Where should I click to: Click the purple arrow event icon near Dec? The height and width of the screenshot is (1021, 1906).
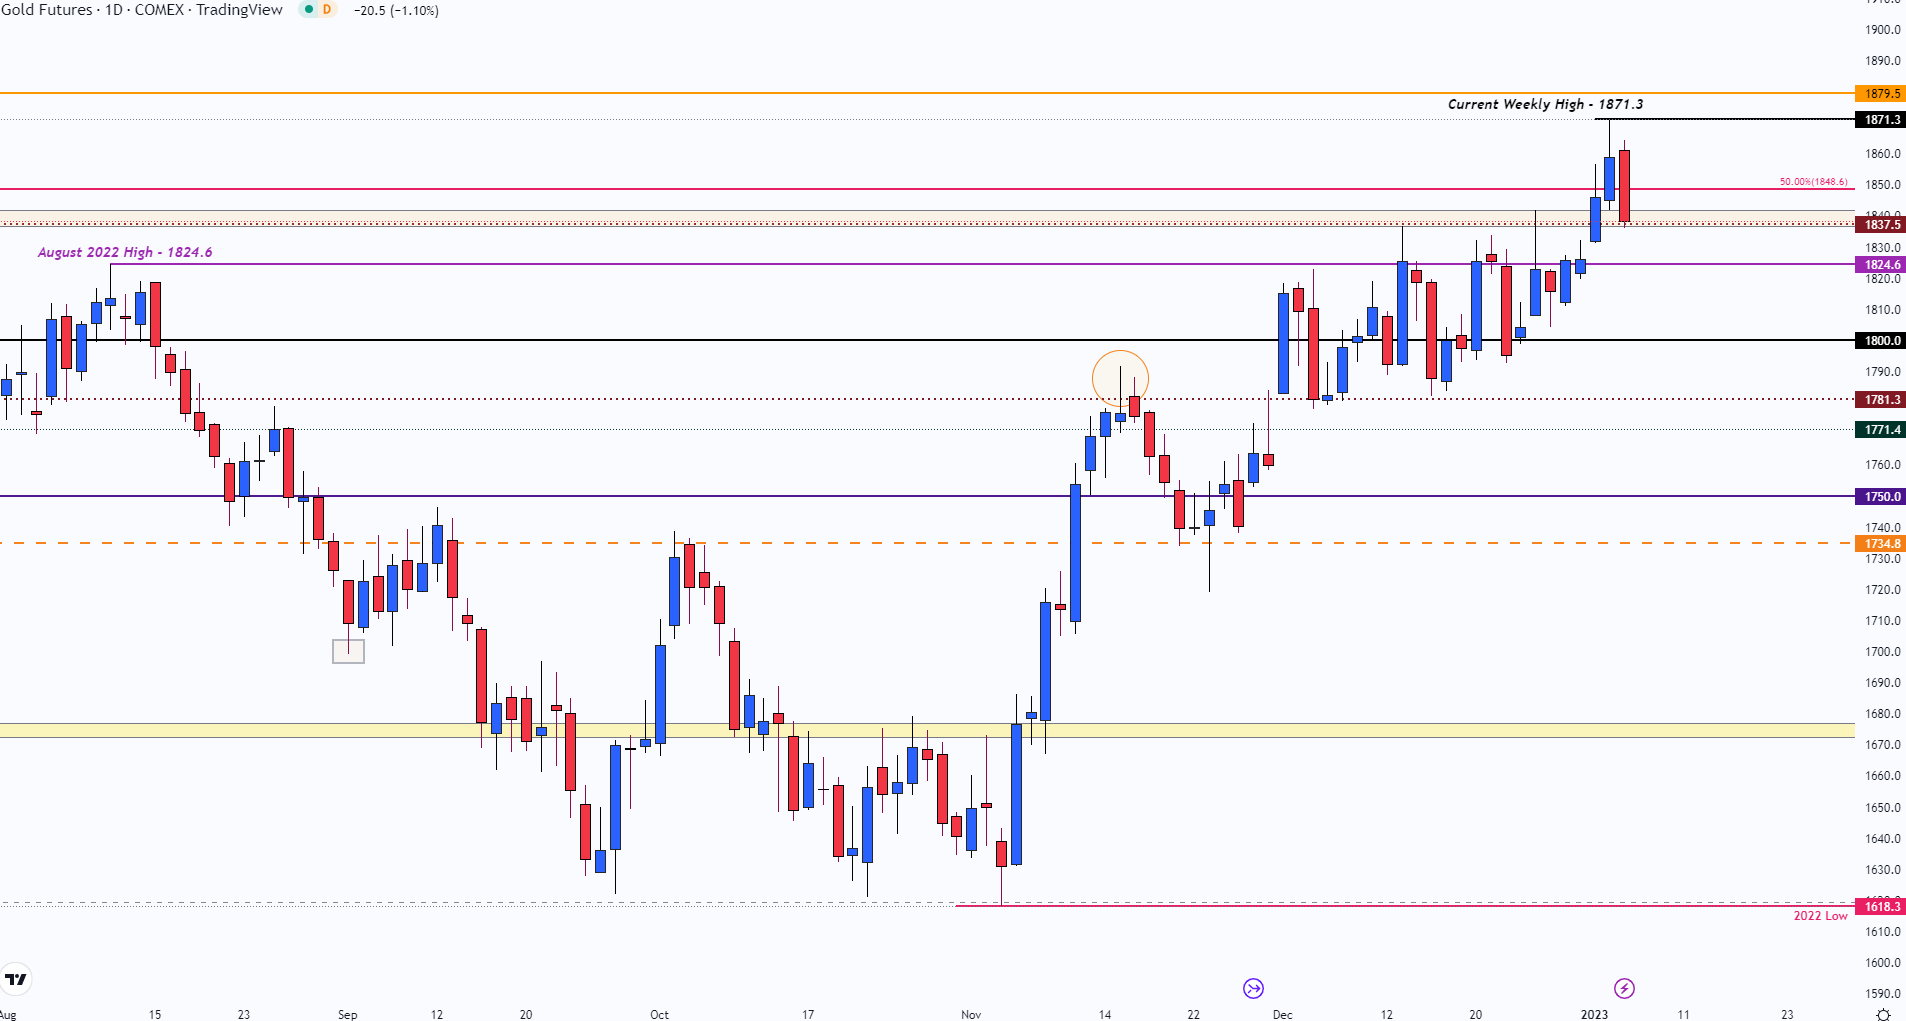coord(1253,988)
